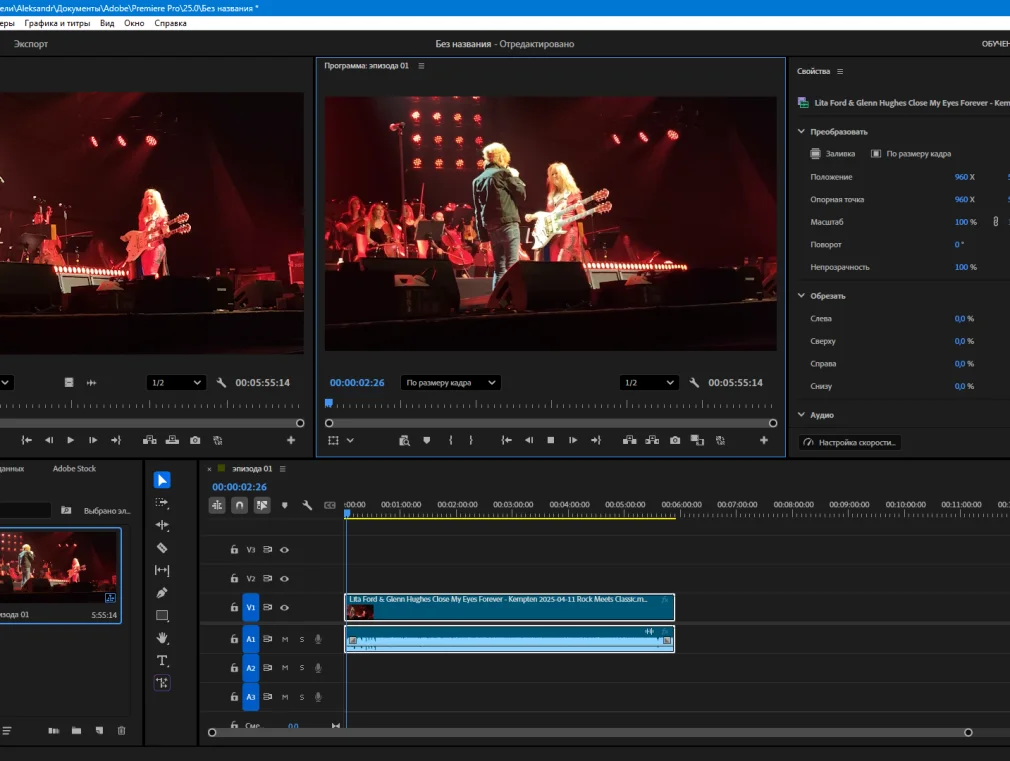Mute audio track A1
The width and height of the screenshot is (1010, 761).
[x=285, y=639]
